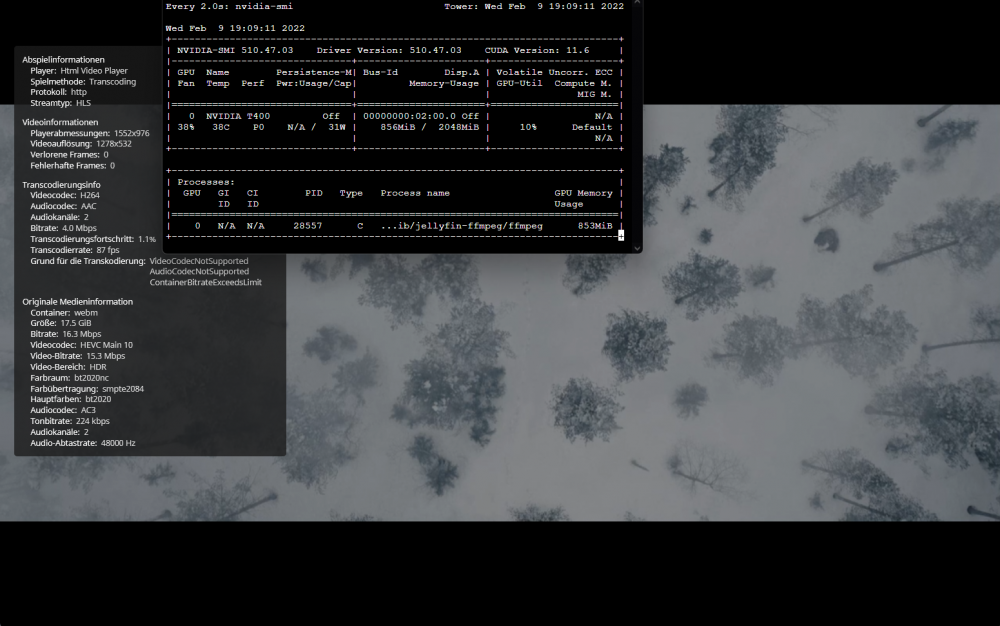Click the "Processes:" label in terminal

pyautogui.click(x=206, y=182)
